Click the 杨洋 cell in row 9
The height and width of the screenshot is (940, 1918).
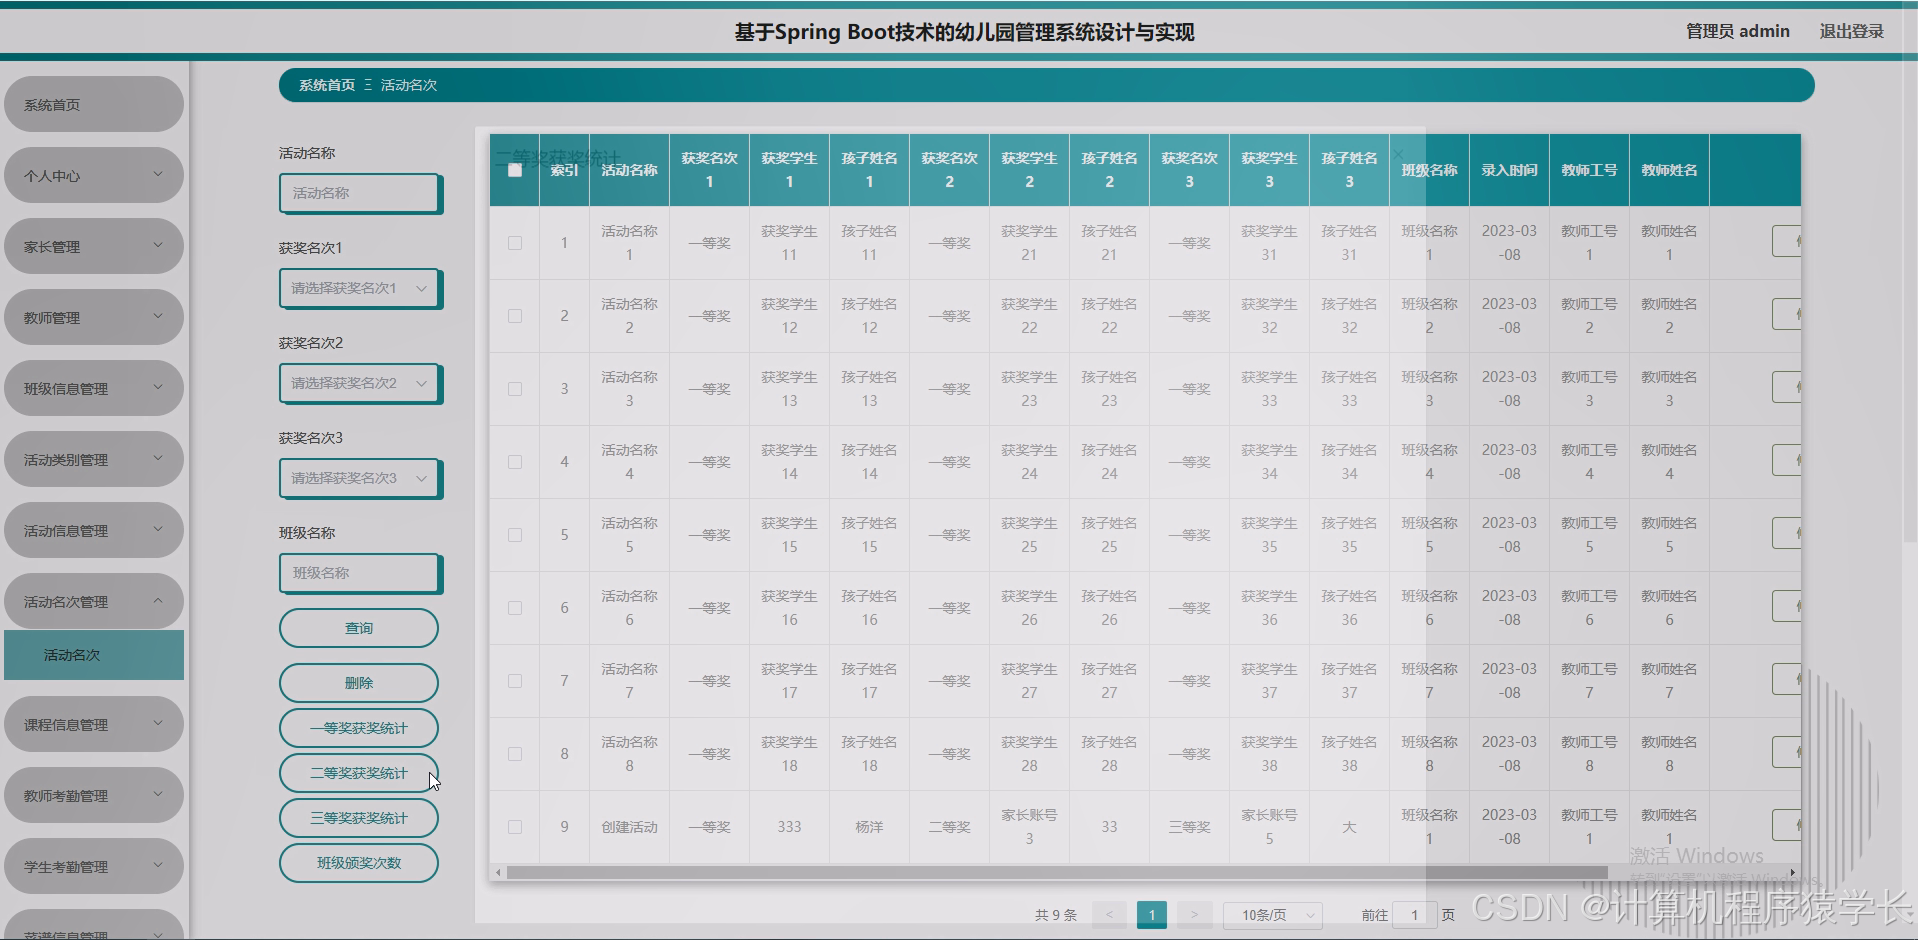869,827
